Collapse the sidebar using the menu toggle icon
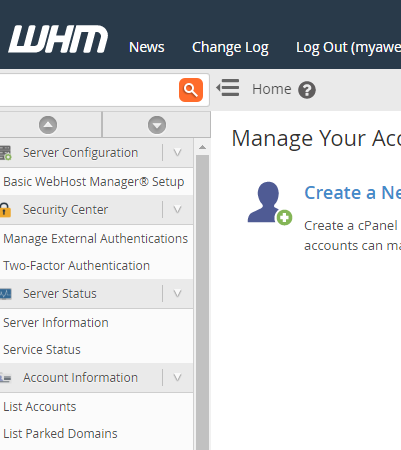This screenshot has height=450, width=401. 228,88
